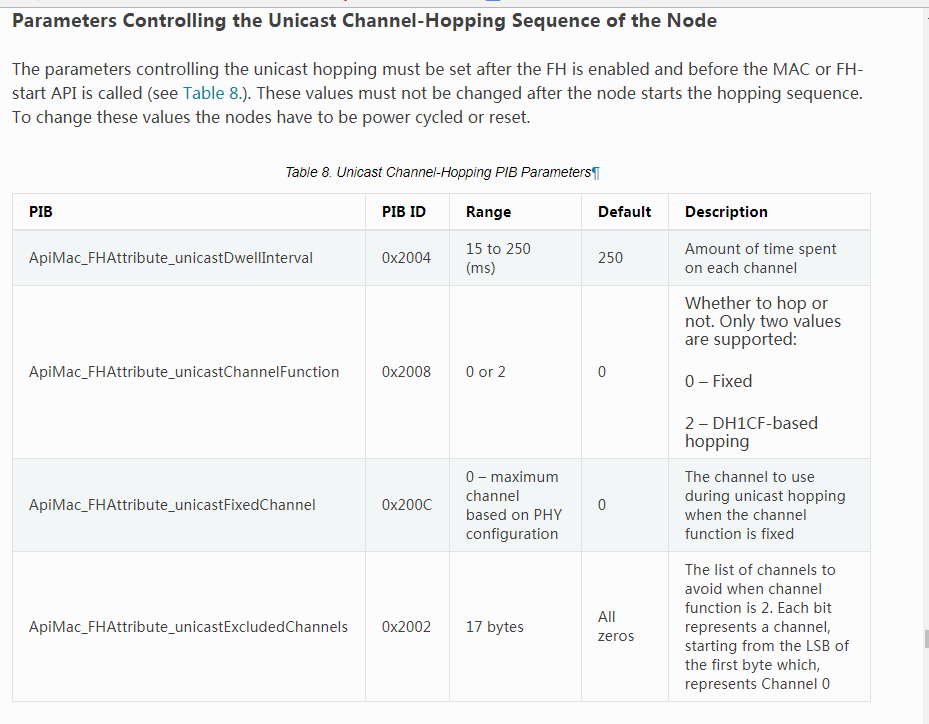Viewport: 929px width, 724px height.
Task: Select ApiMac_FHAttribute_unicastDwellInterval cell
Action: pyautogui.click(x=171, y=258)
